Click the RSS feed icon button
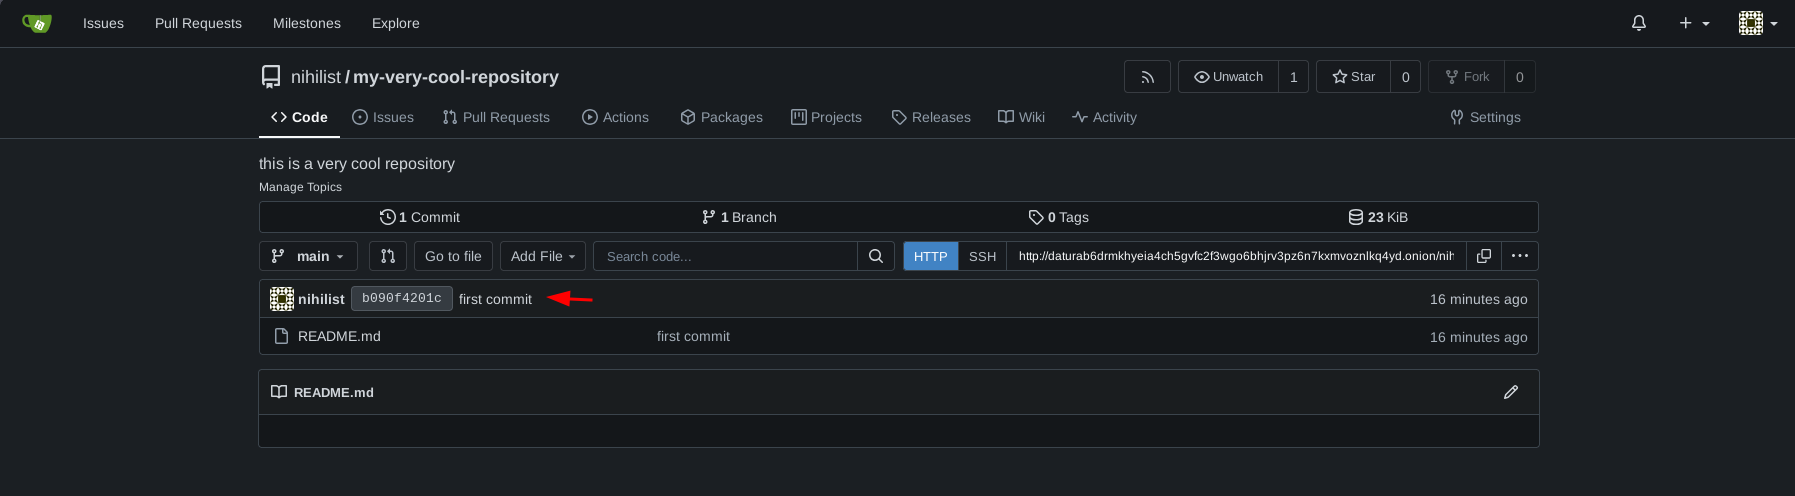The image size is (1795, 496). (1147, 77)
